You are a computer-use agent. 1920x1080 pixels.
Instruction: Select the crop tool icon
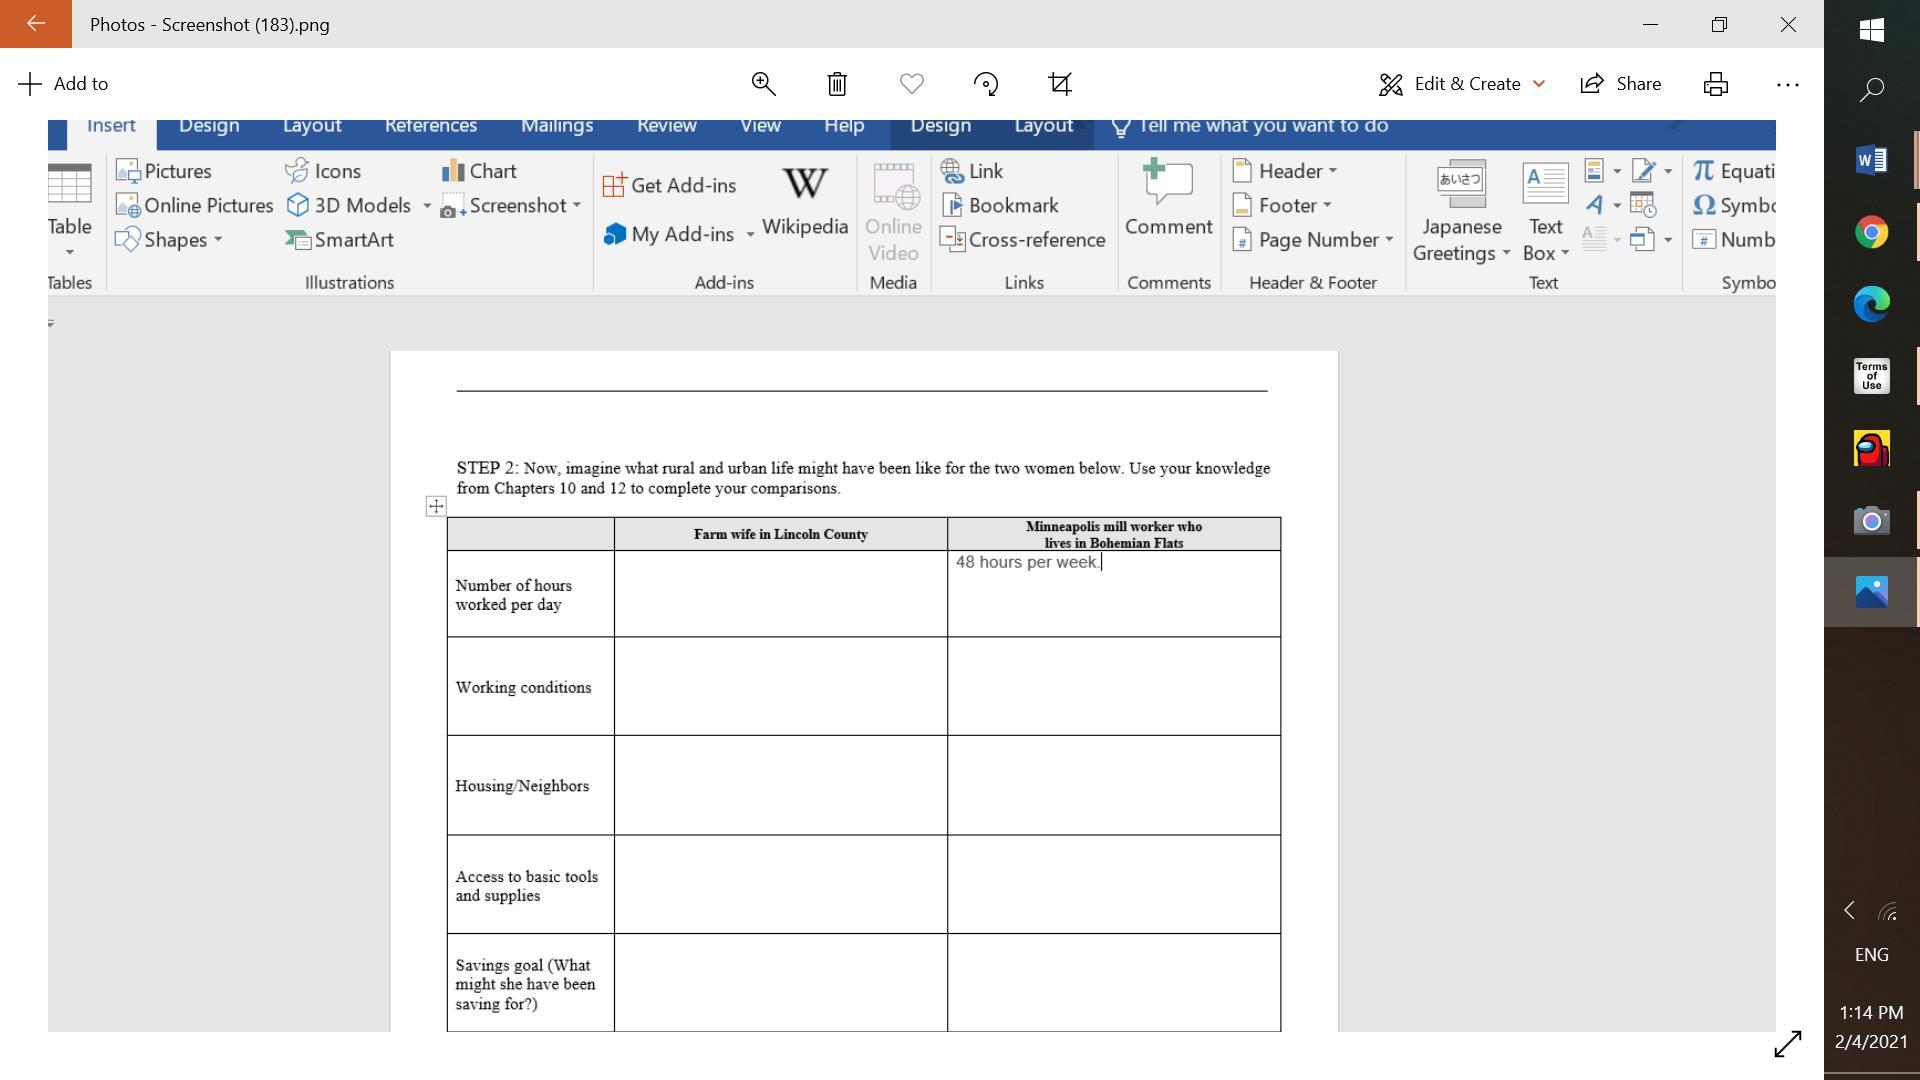pyautogui.click(x=1060, y=84)
